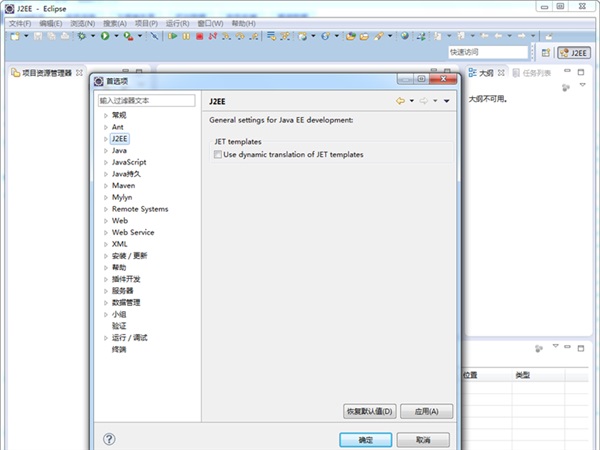Click the New file wizard toolbar icon
The image size is (600, 450).
15,36
